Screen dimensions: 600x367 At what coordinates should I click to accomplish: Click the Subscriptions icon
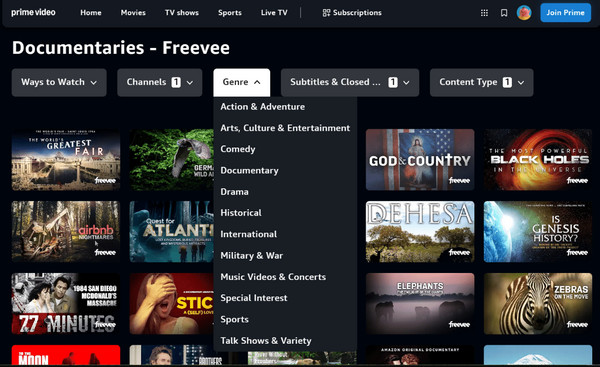[x=326, y=13]
